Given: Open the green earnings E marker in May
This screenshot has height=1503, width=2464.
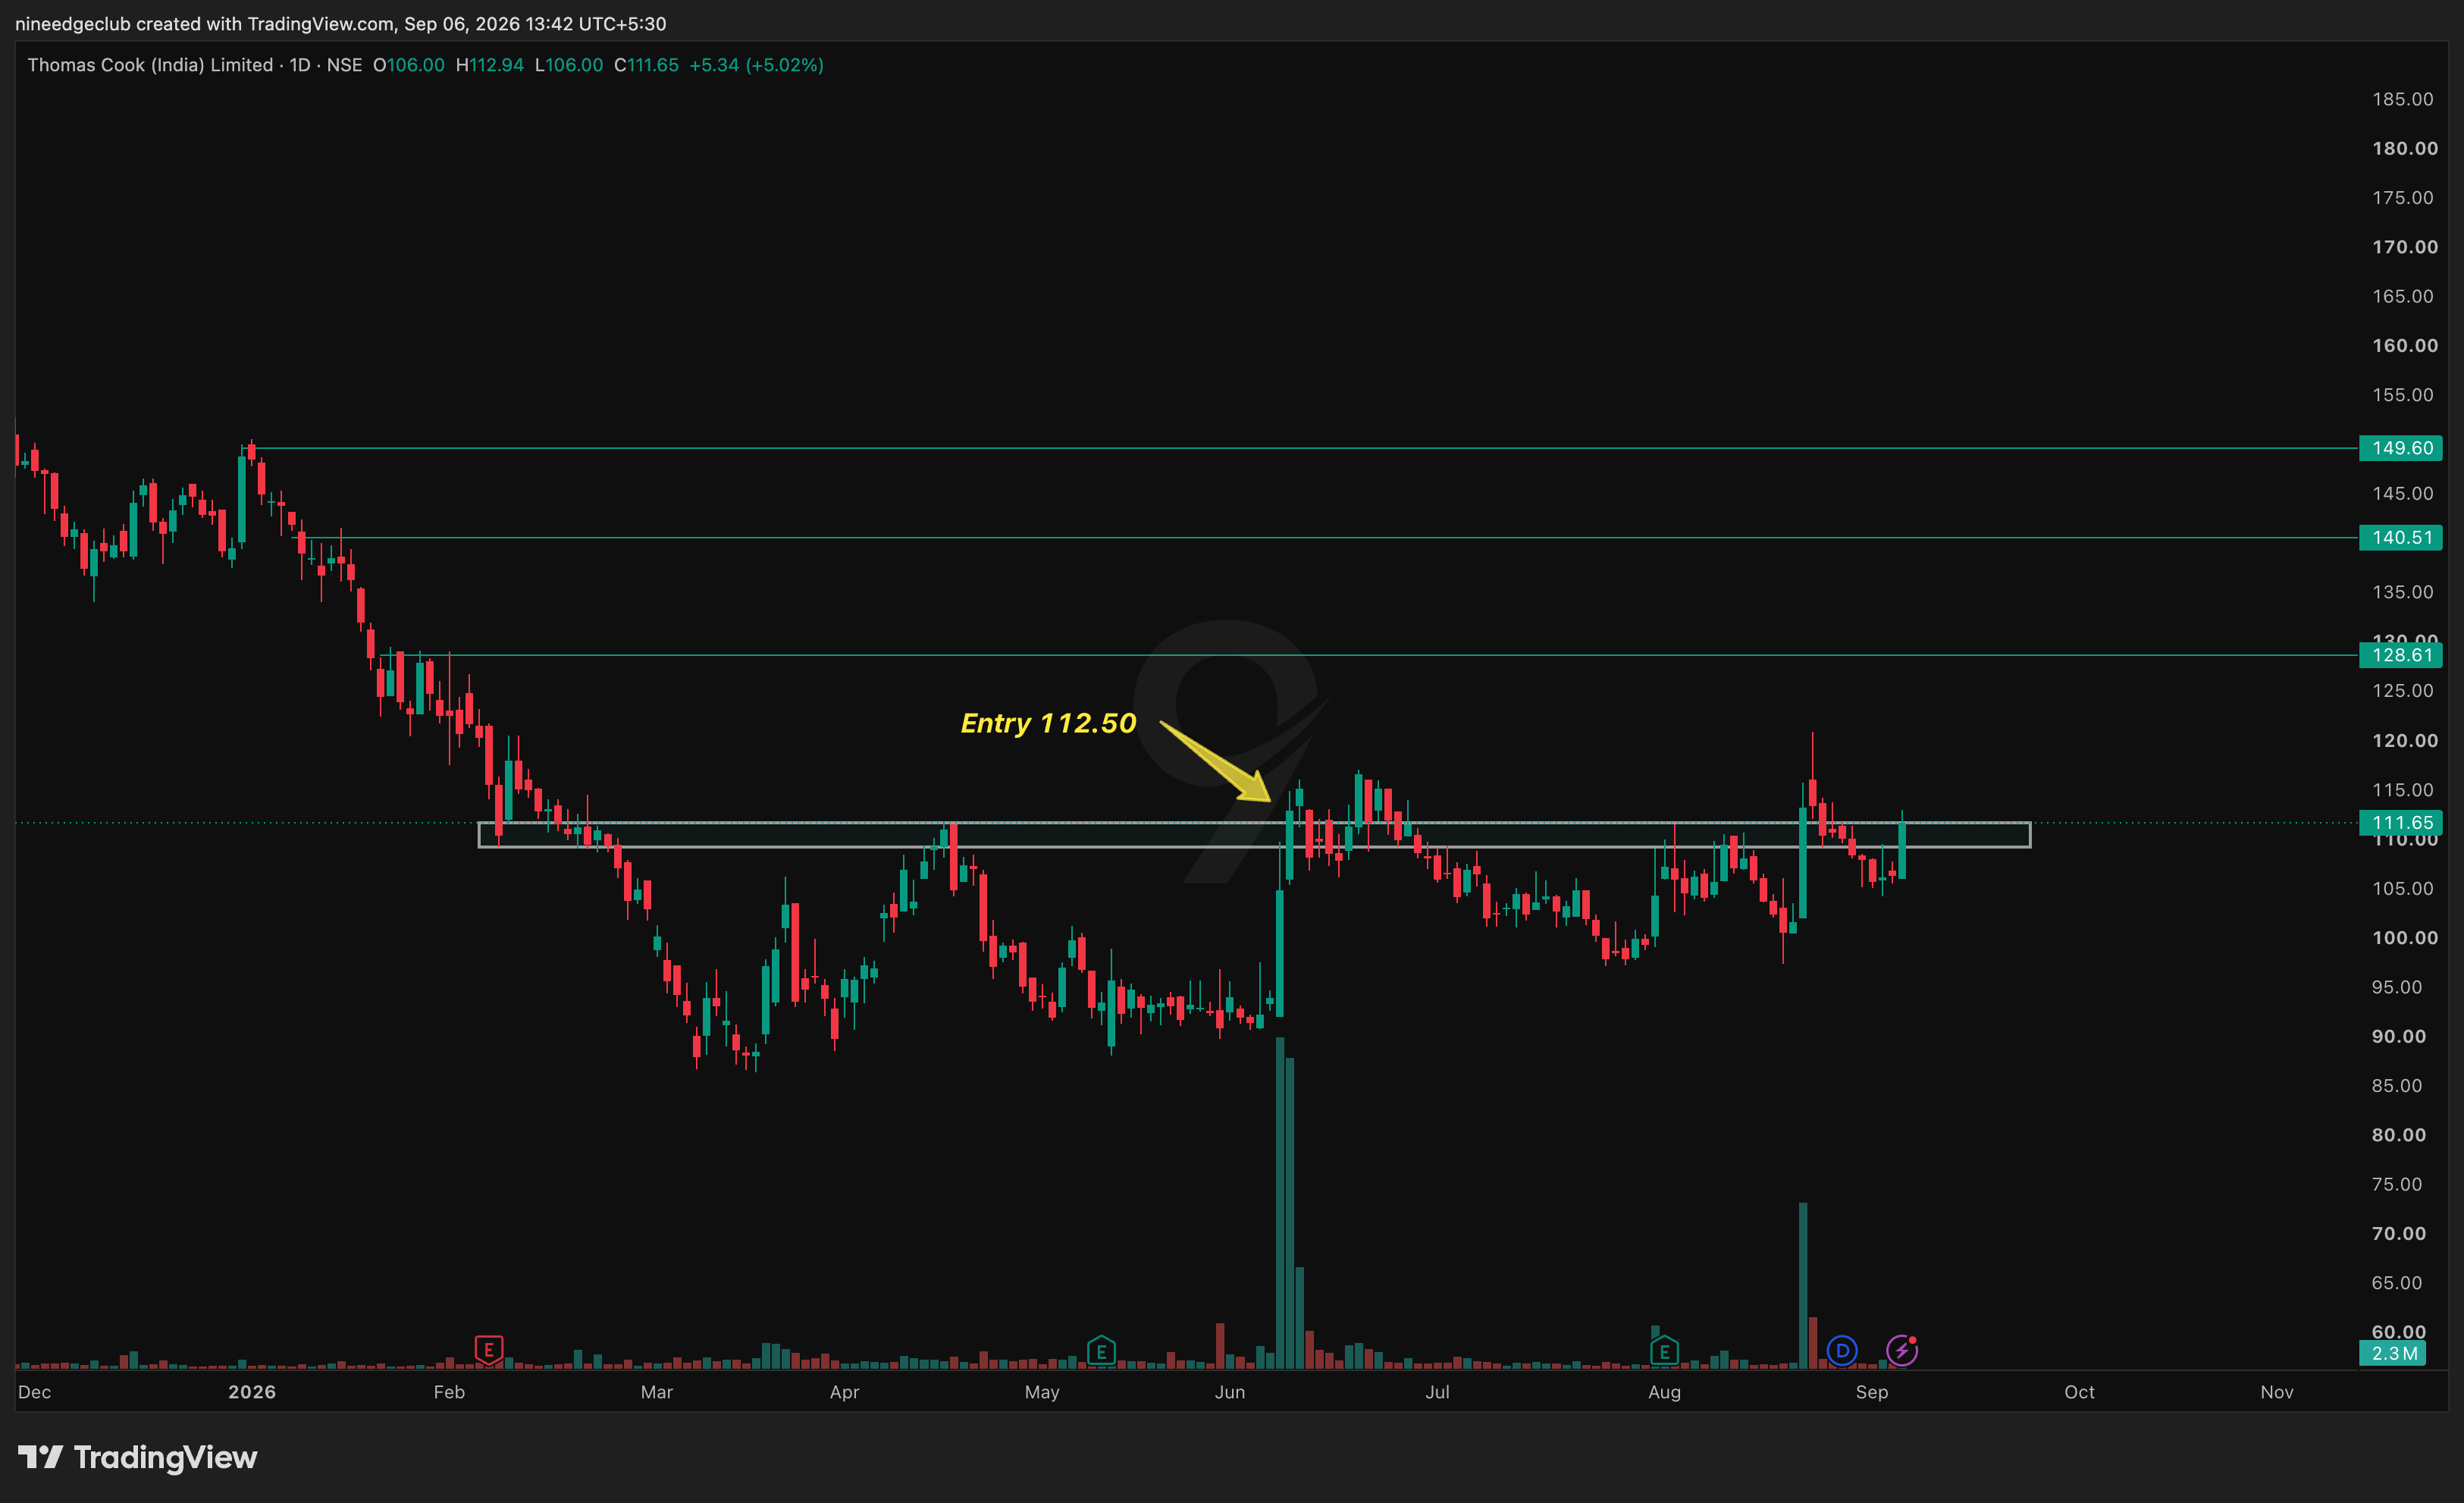Looking at the screenshot, I should click(1100, 1350).
